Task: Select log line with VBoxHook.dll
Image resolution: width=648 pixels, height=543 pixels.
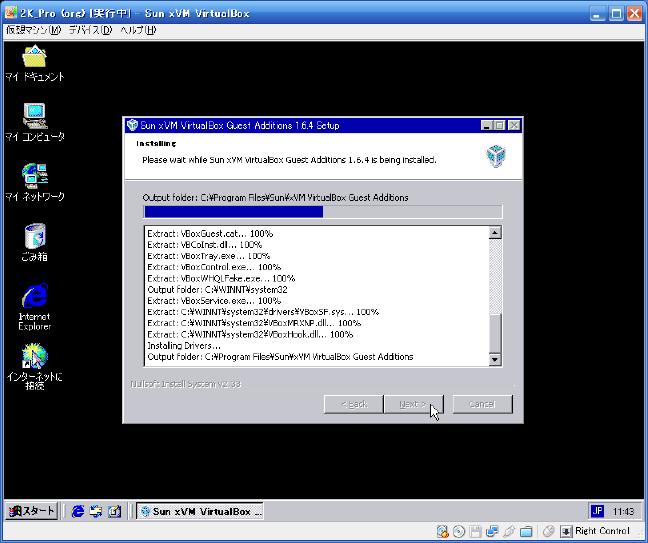Action: click(x=250, y=334)
